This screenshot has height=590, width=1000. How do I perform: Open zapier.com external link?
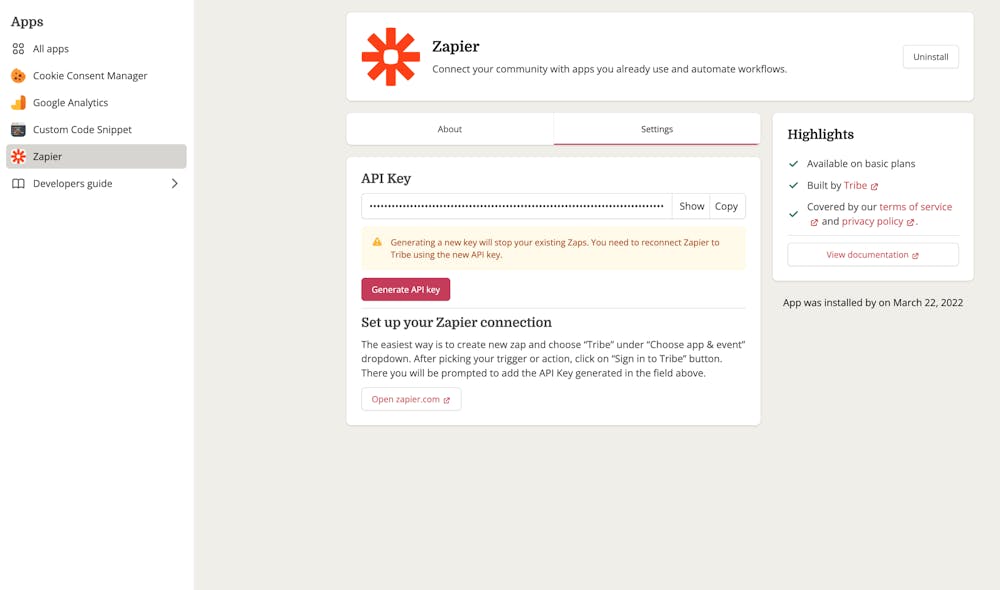(x=411, y=399)
